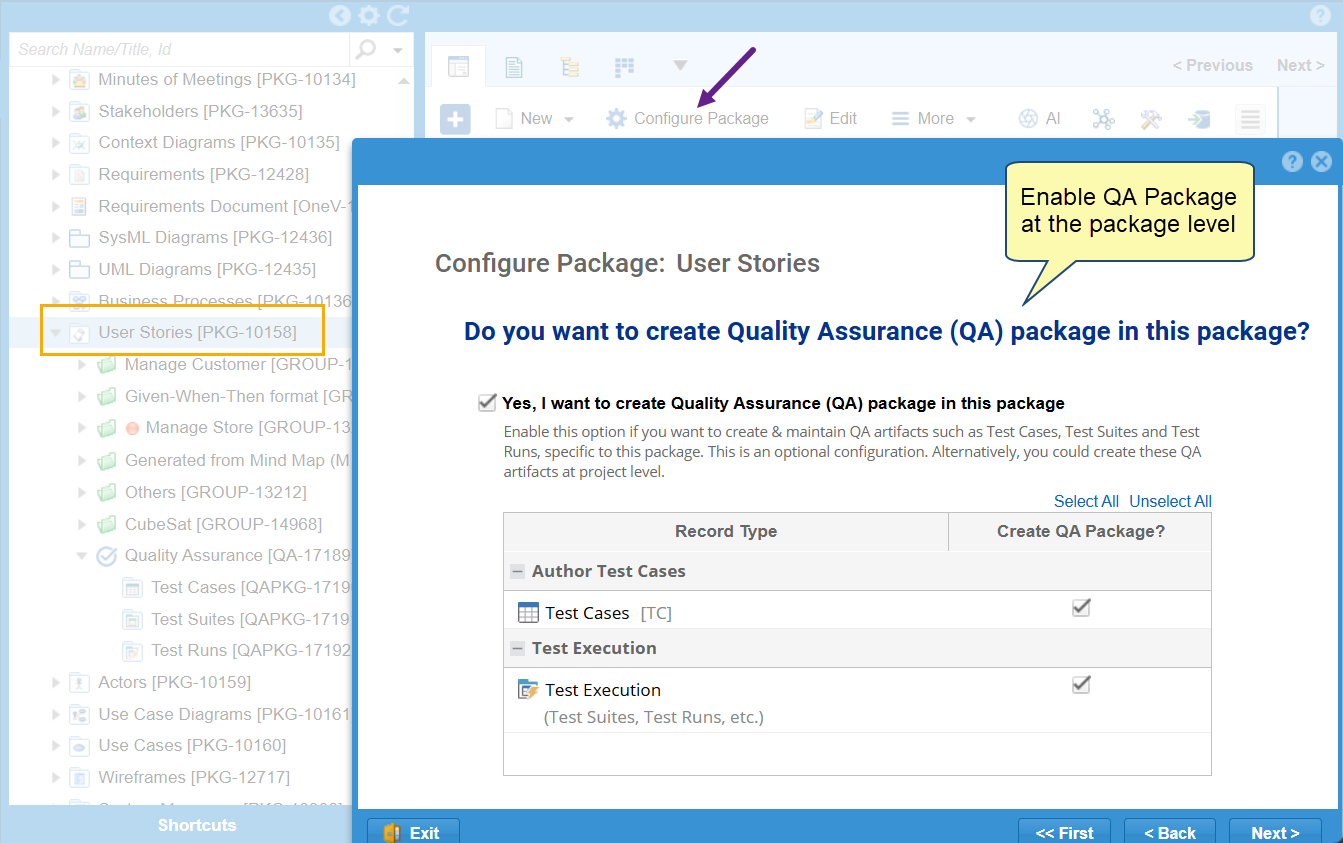
Task: Click the search magnifier icon
Action: coord(367,49)
